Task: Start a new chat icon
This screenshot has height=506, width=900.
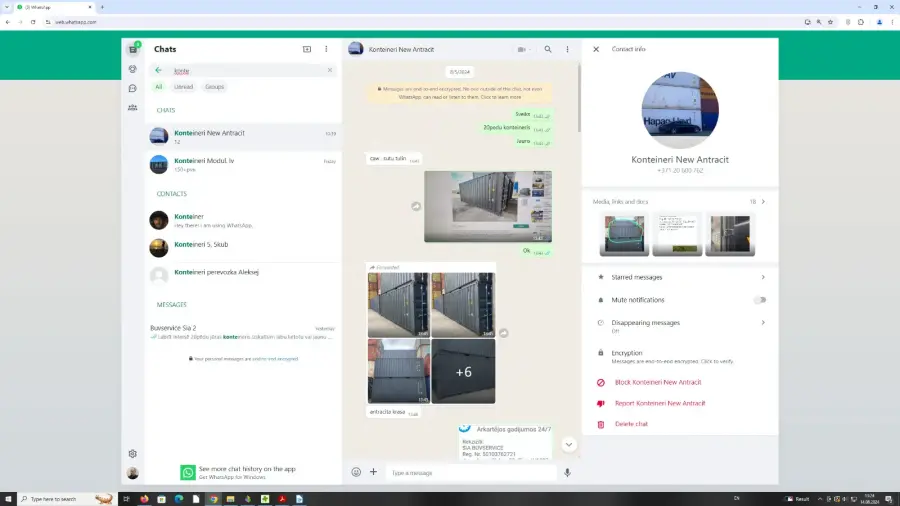Action: tap(307, 49)
